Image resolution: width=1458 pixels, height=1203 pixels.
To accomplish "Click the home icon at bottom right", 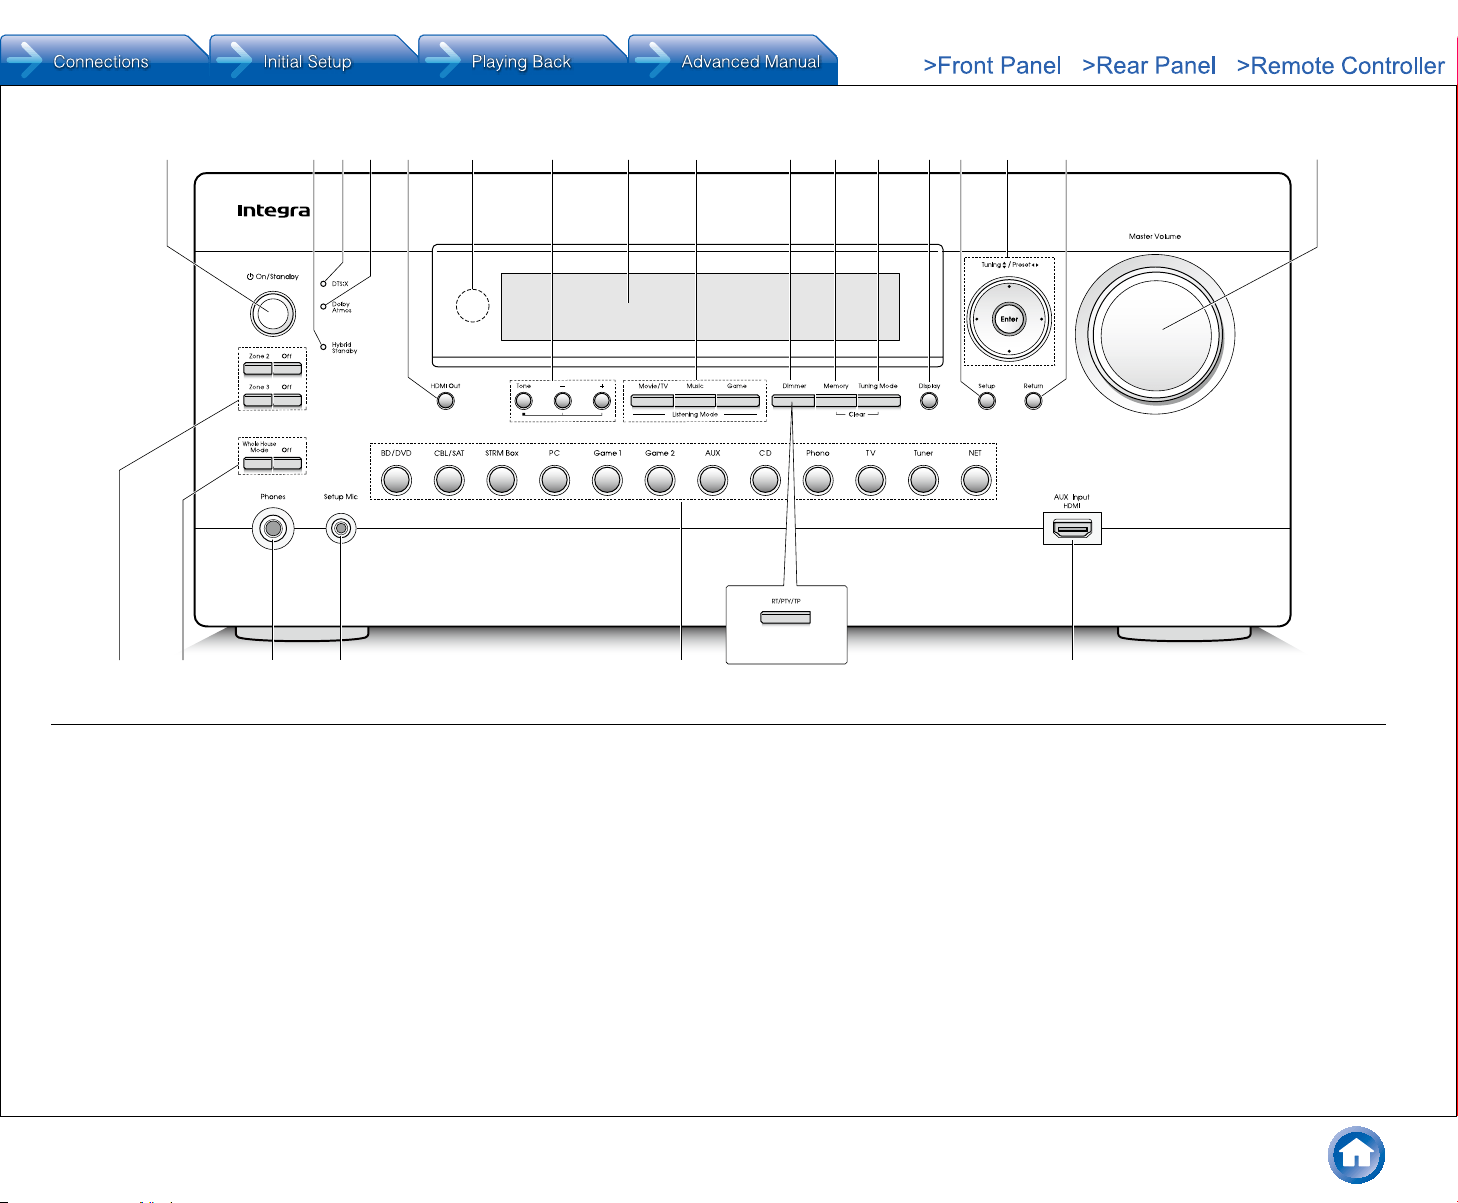I will pos(1356,1155).
